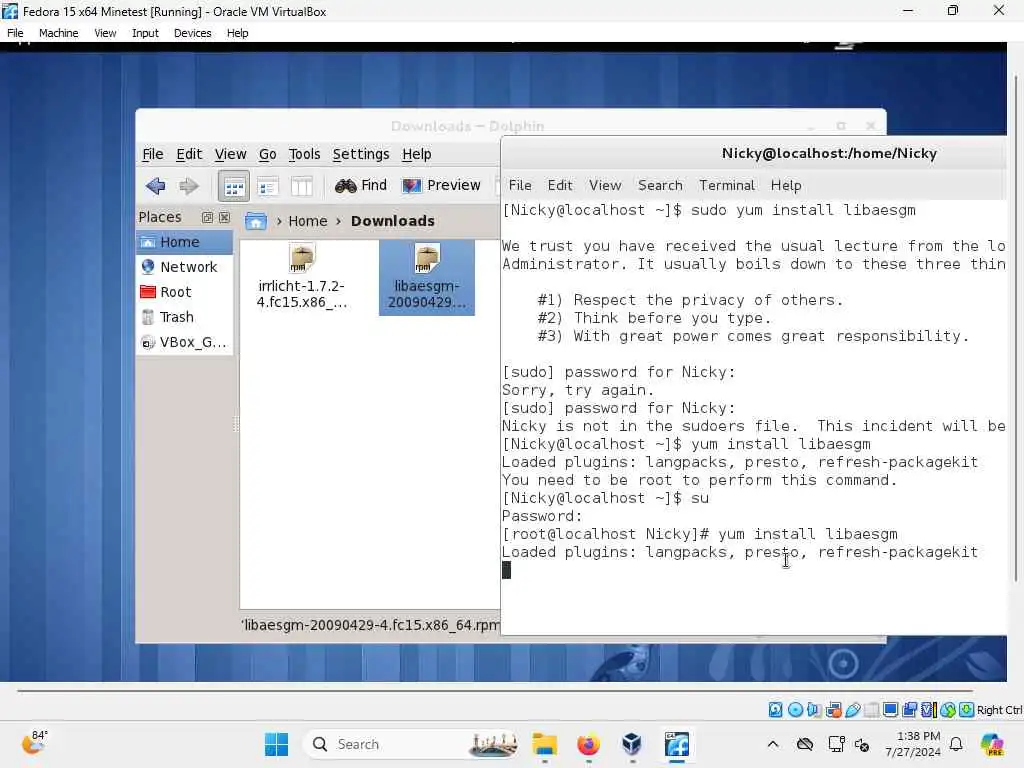Open the terminal's Edit menu
Viewport: 1024px width, 768px height.
(560, 185)
